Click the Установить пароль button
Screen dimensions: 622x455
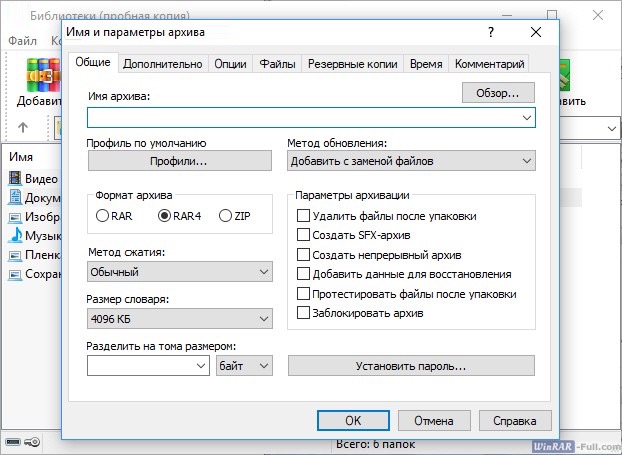click(x=411, y=366)
